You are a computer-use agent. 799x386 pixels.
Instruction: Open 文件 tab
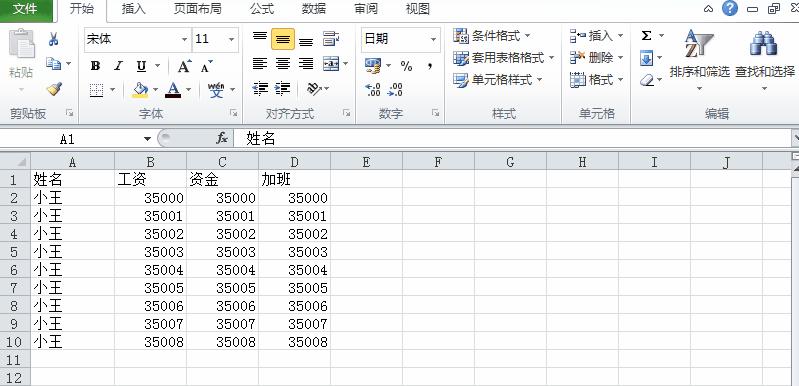(26, 9)
